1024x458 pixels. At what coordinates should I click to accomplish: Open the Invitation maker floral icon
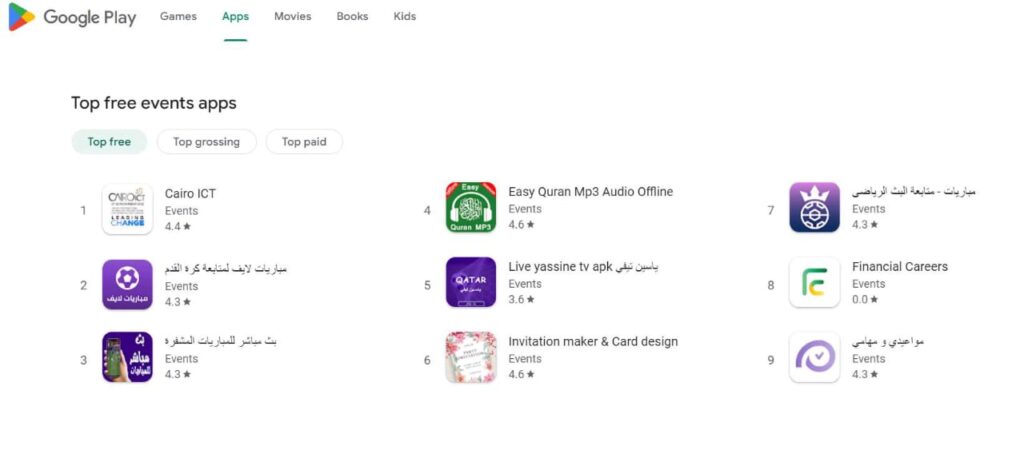[471, 357]
